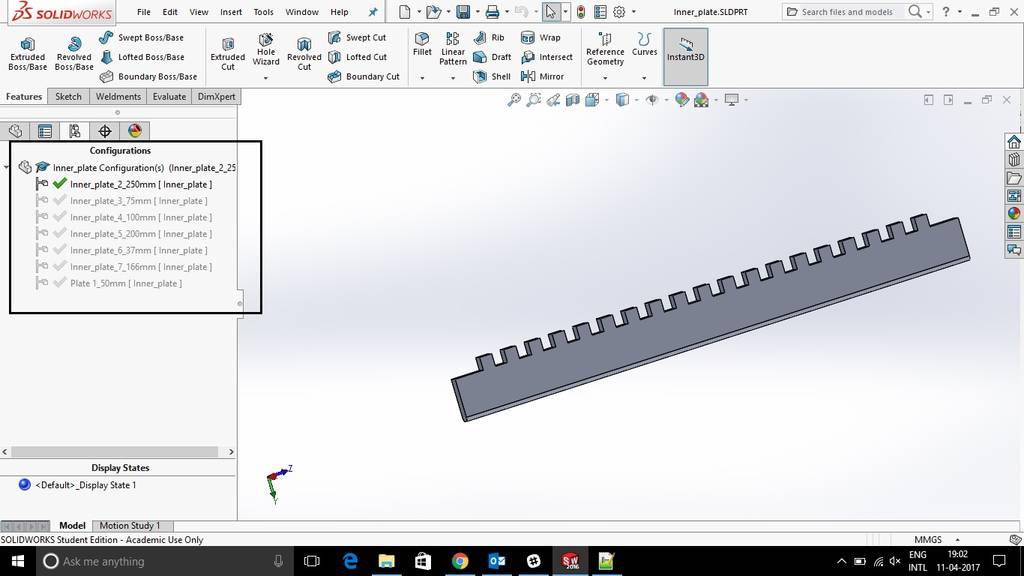
Task: Open DimXpertManager tab icon
Action: click(x=104, y=131)
